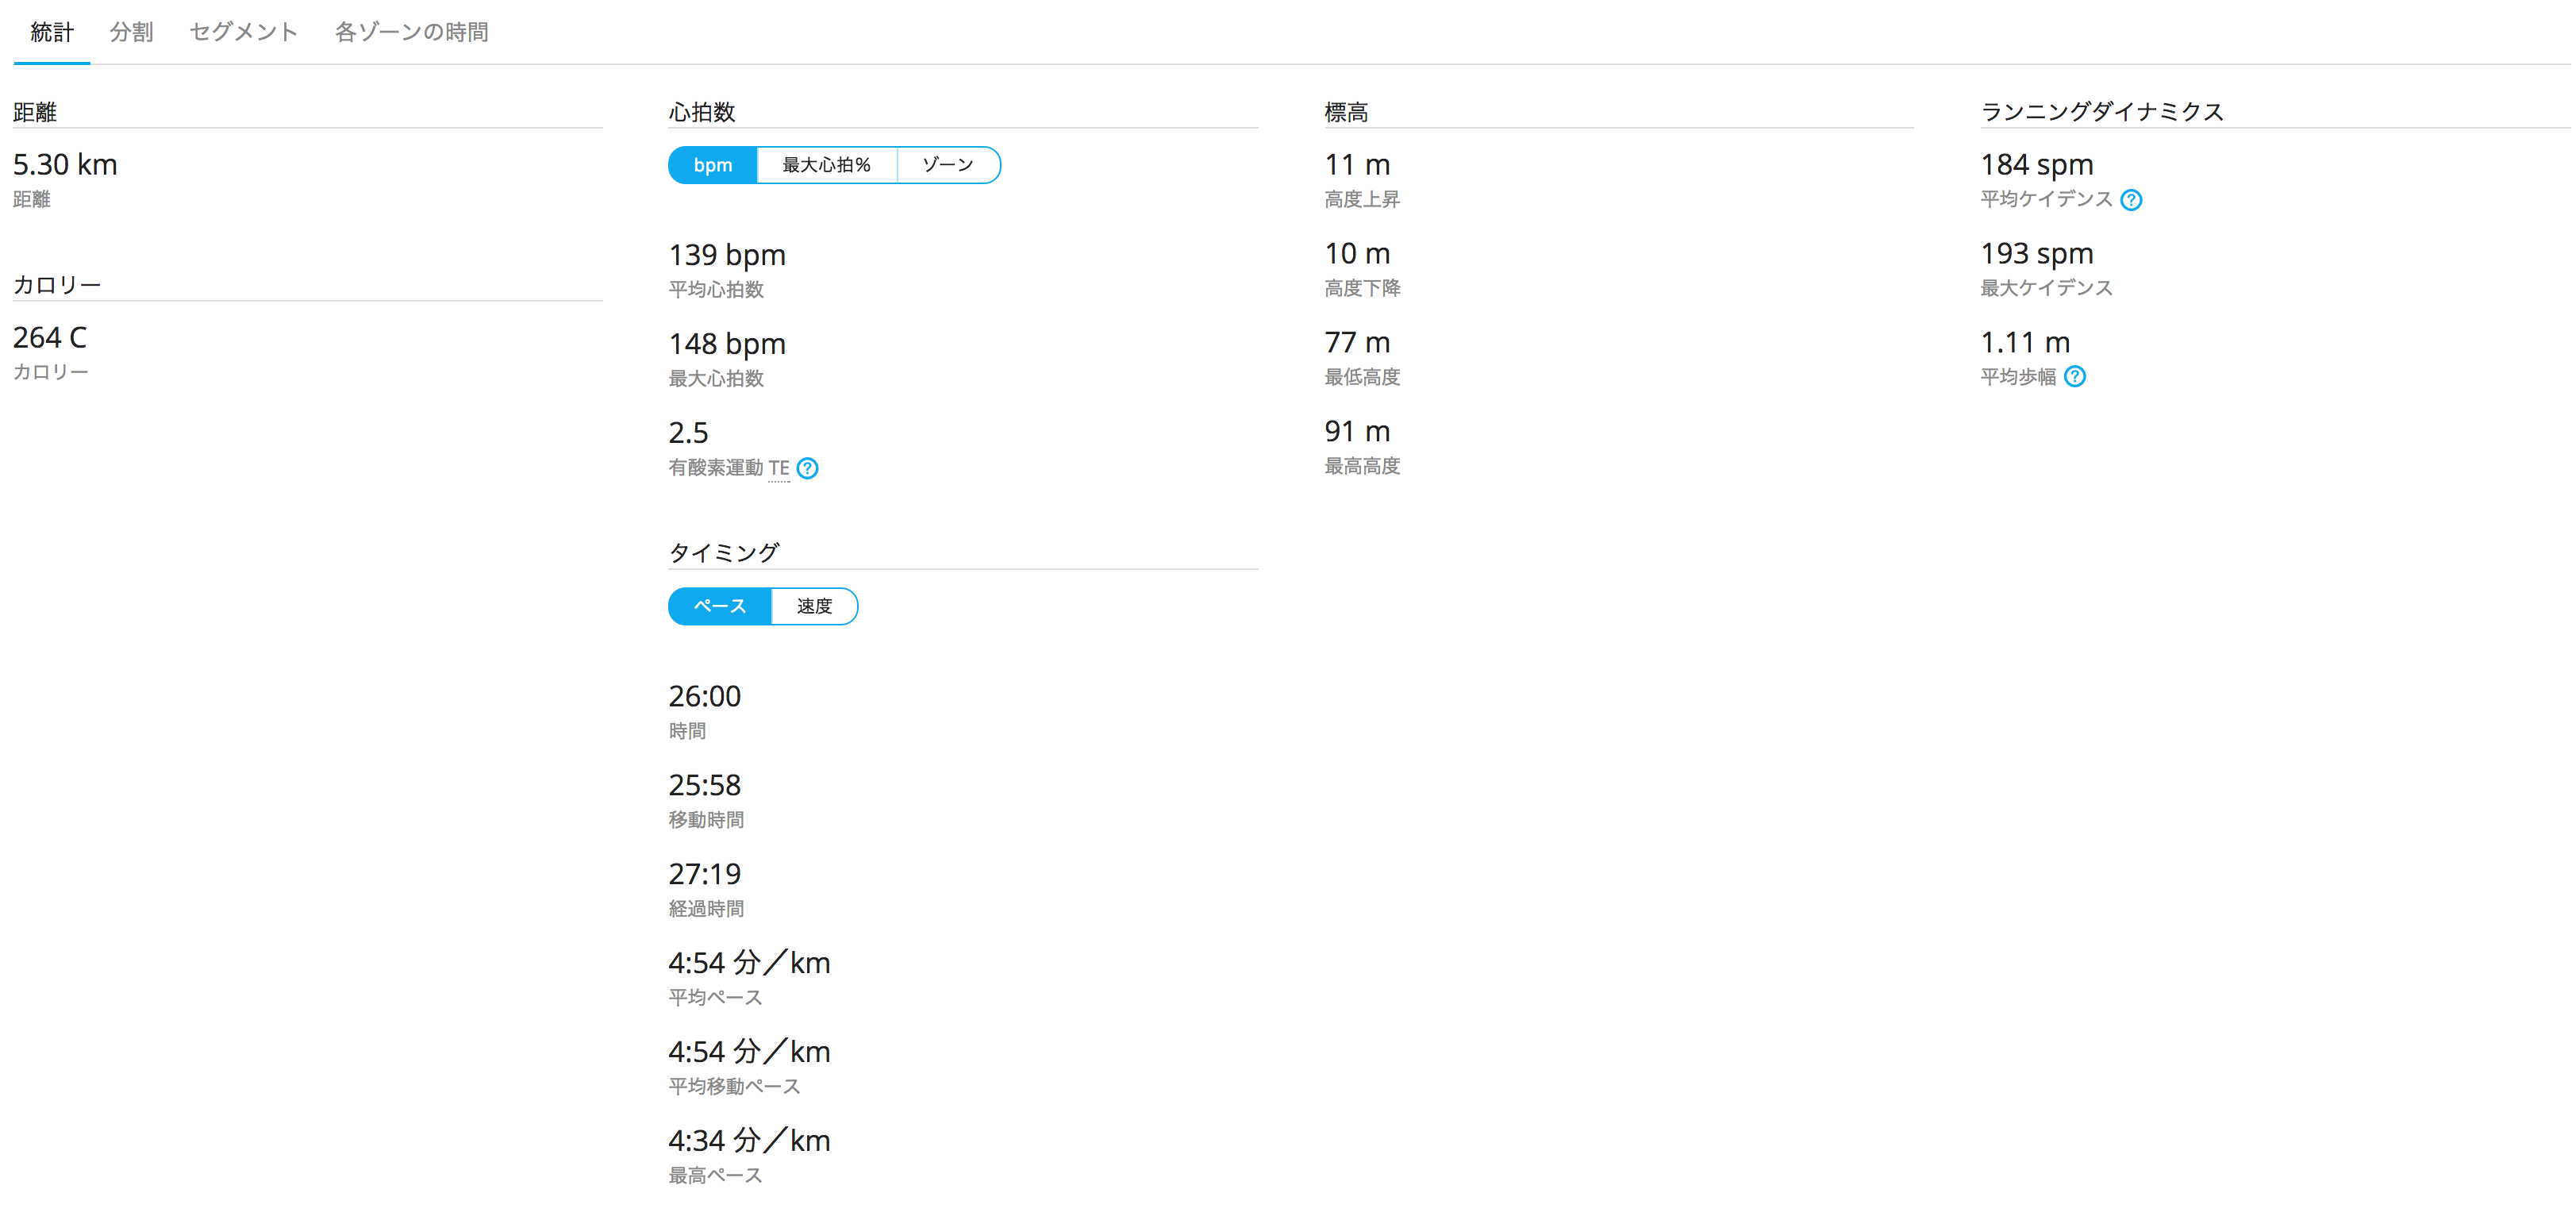Click the 264 C calorie value
Image resolution: width=2576 pixels, height=1216 pixels.
tap(50, 337)
